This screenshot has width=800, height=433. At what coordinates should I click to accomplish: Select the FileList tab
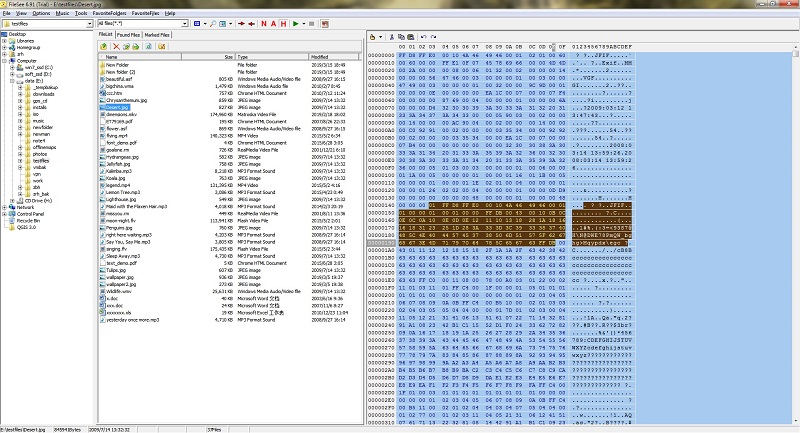[106, 34]
